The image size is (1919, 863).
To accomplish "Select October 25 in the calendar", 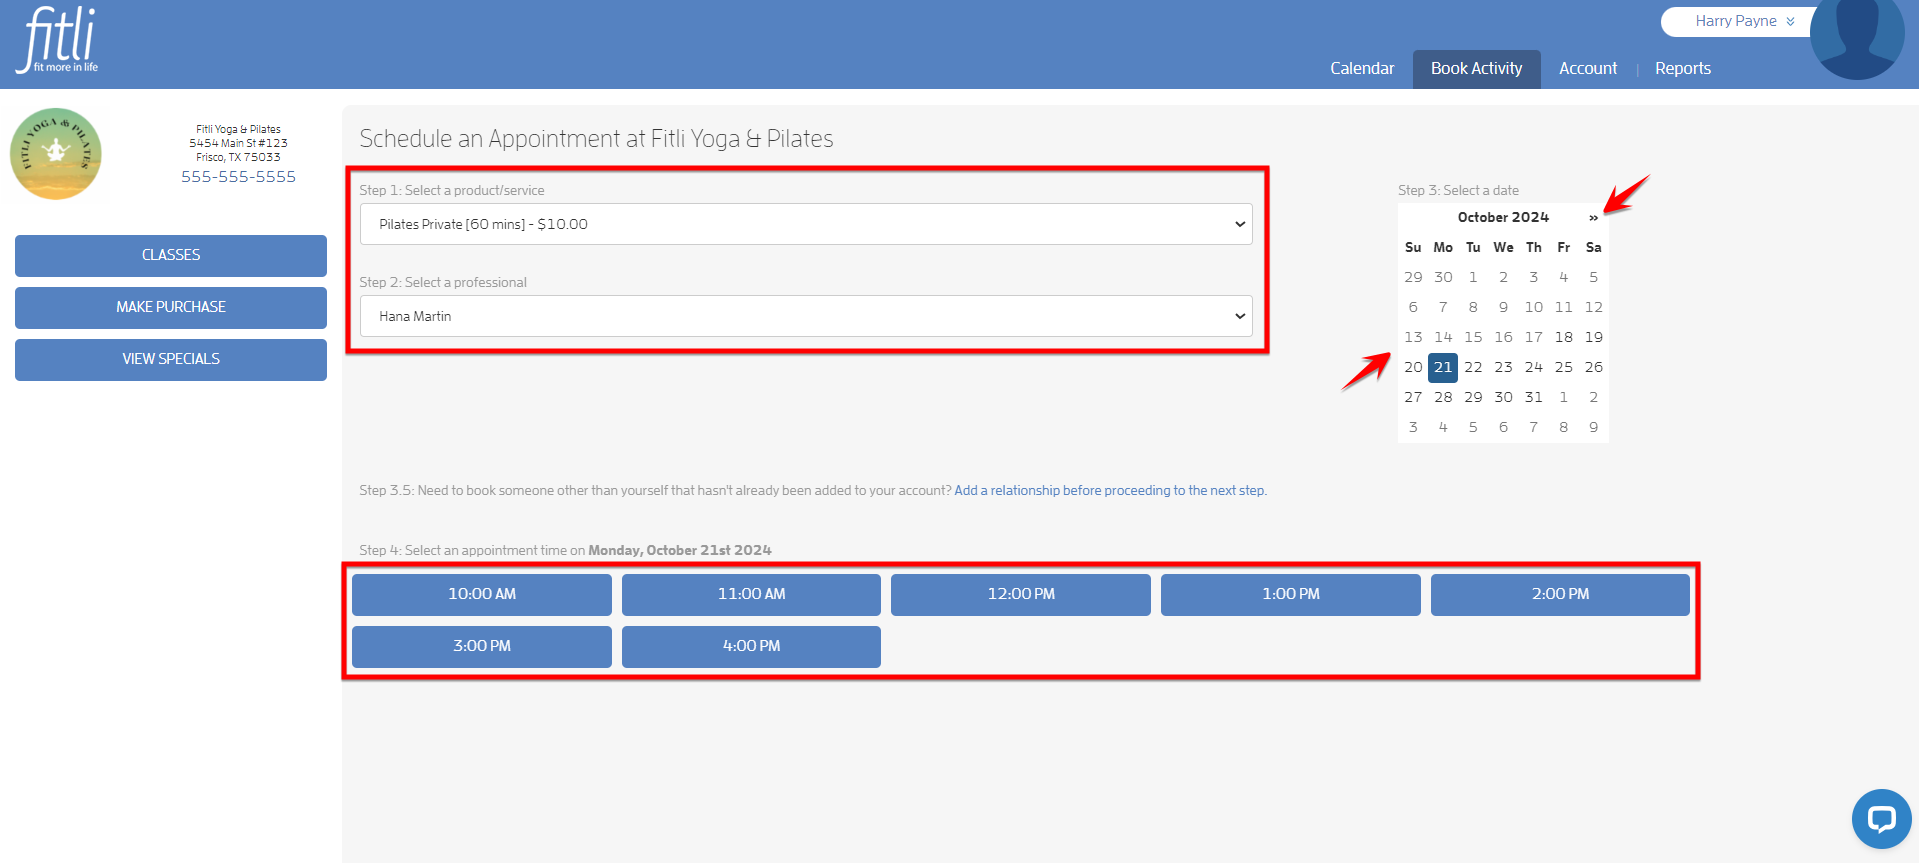I will click(1564, 367).
